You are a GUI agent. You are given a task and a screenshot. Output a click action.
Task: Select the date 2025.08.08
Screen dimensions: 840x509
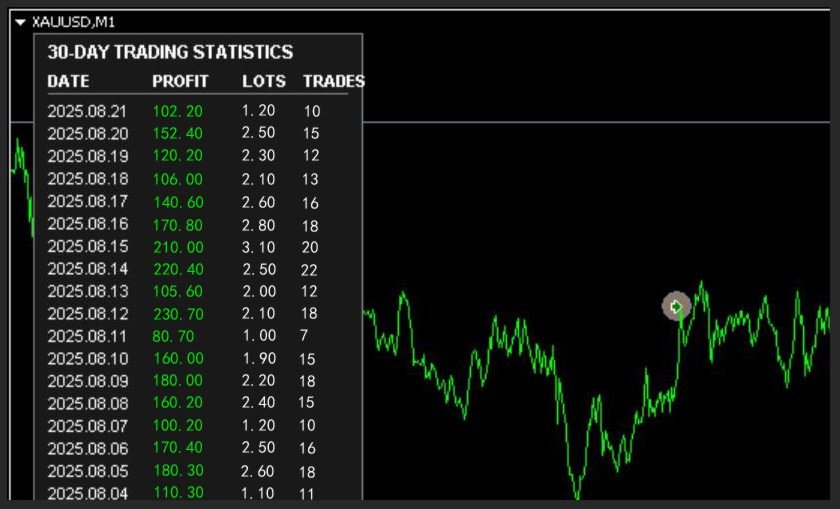88,403
